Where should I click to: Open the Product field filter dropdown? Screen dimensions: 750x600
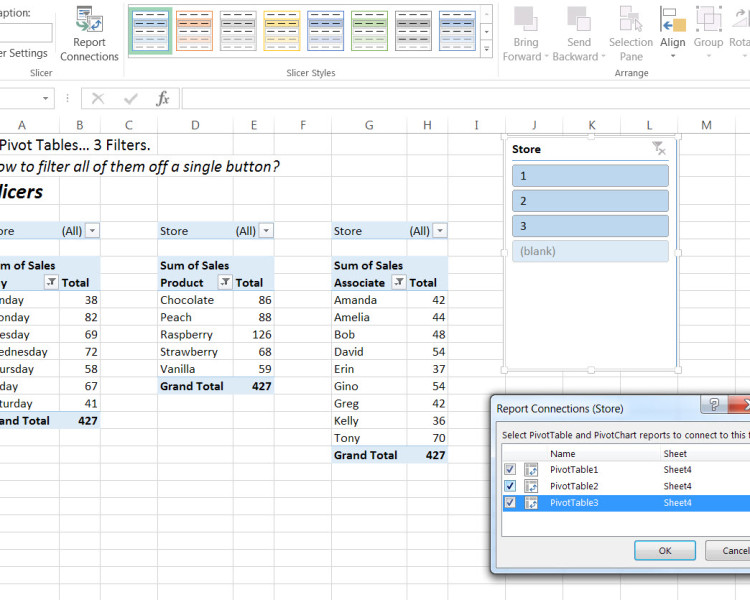224,283
